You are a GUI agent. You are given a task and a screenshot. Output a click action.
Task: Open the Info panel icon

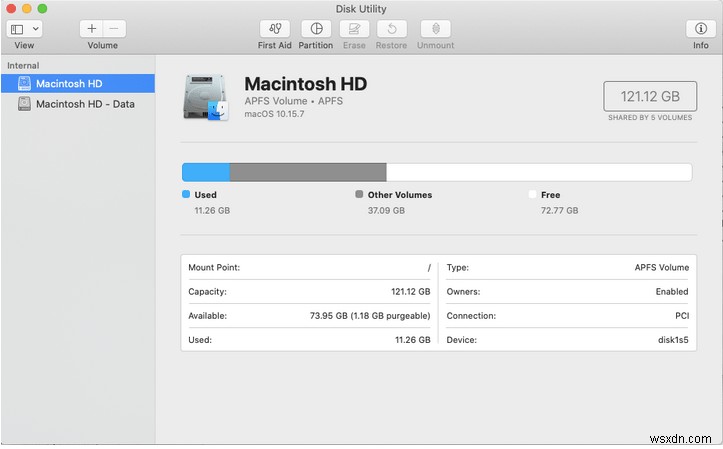tap(701, 29)
